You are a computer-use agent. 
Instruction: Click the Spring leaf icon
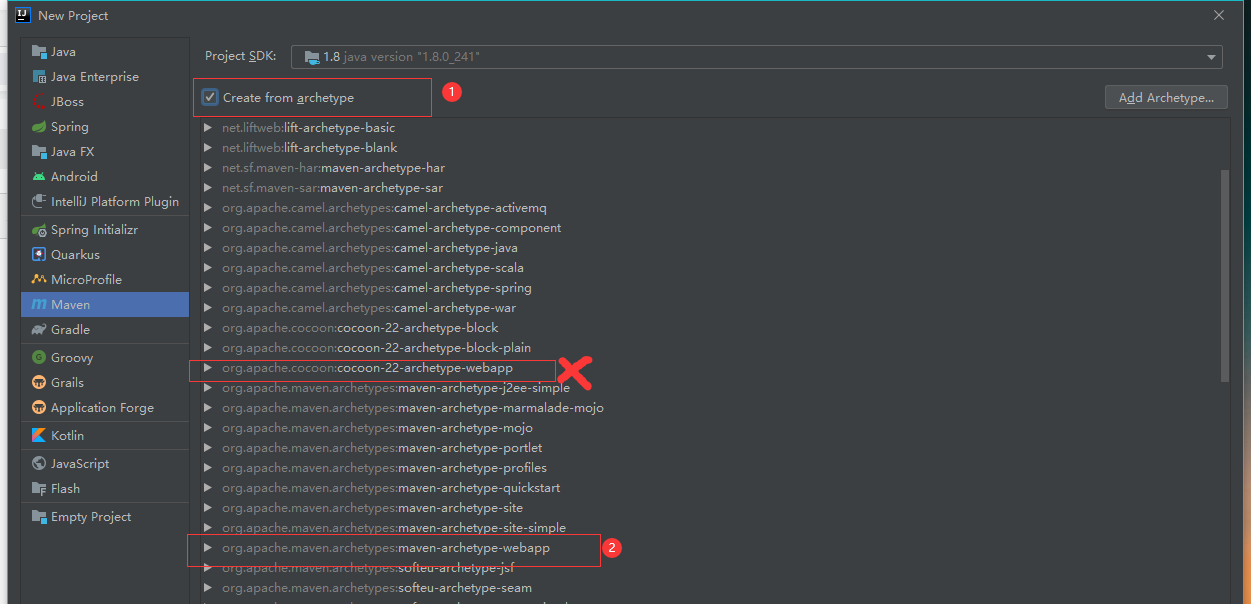[x=39, y=127]
